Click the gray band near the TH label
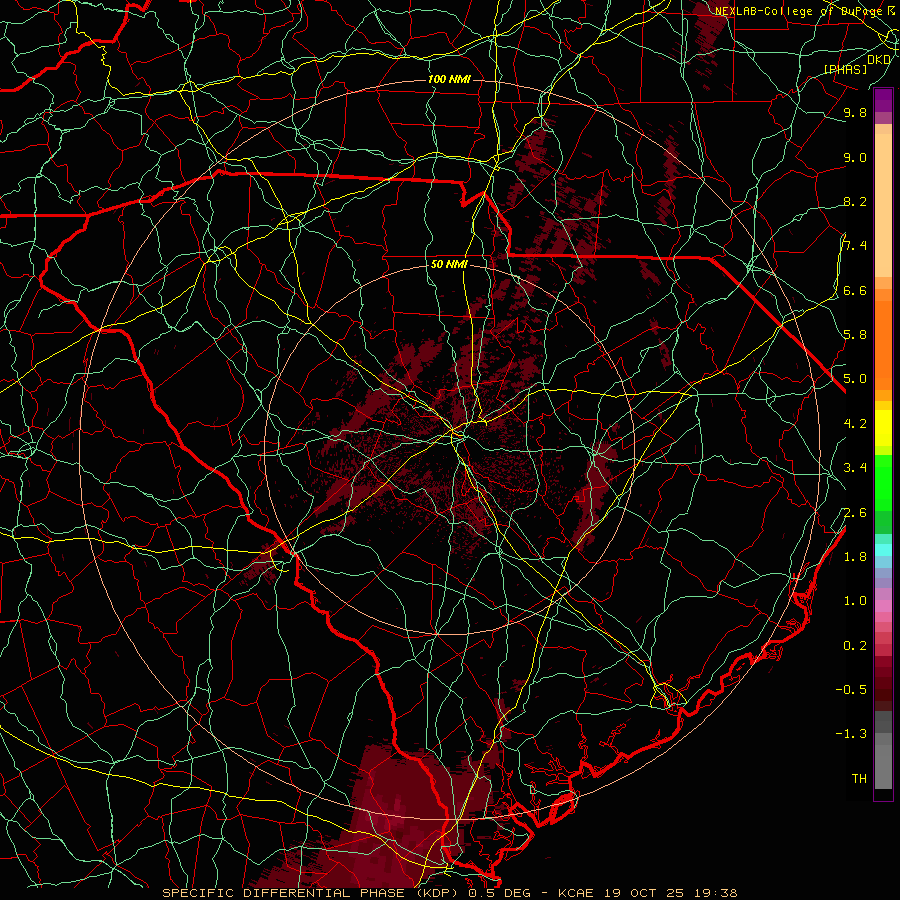 click(883, 766)
